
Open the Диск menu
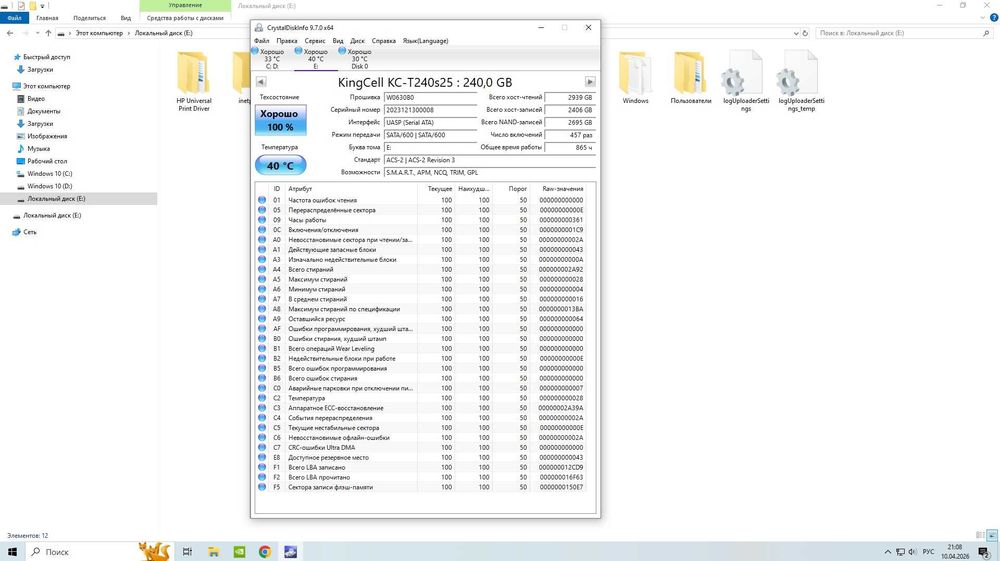[358, 41]
